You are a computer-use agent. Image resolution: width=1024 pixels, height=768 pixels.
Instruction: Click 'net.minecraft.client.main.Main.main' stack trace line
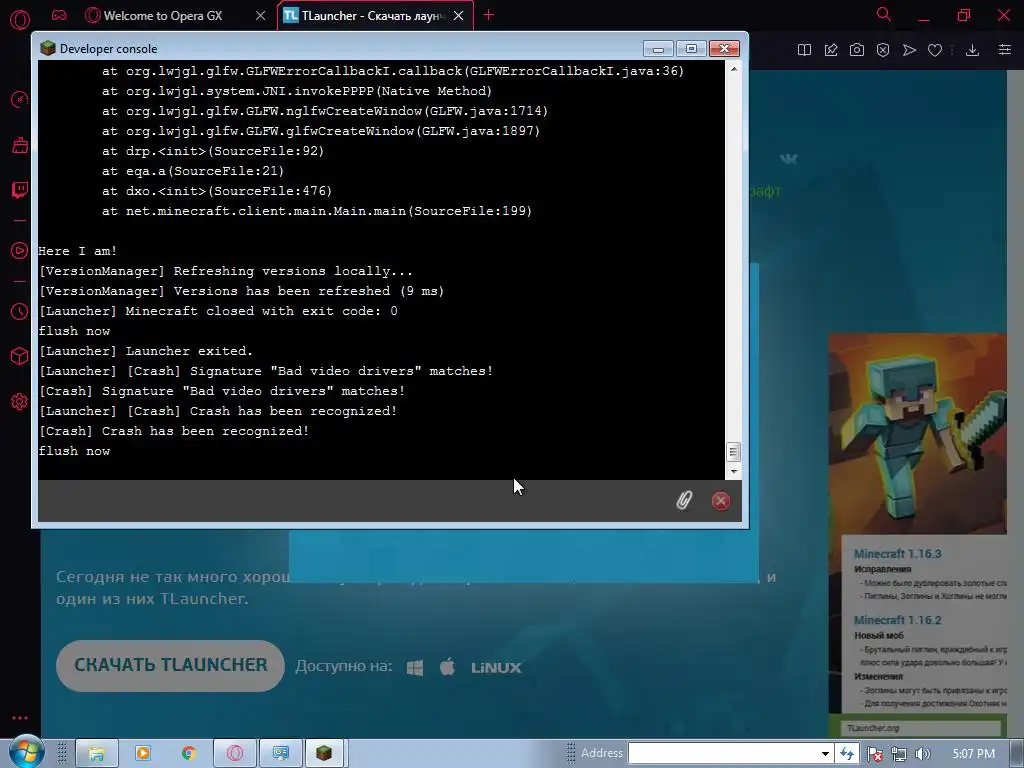click(x=317, y=211)
